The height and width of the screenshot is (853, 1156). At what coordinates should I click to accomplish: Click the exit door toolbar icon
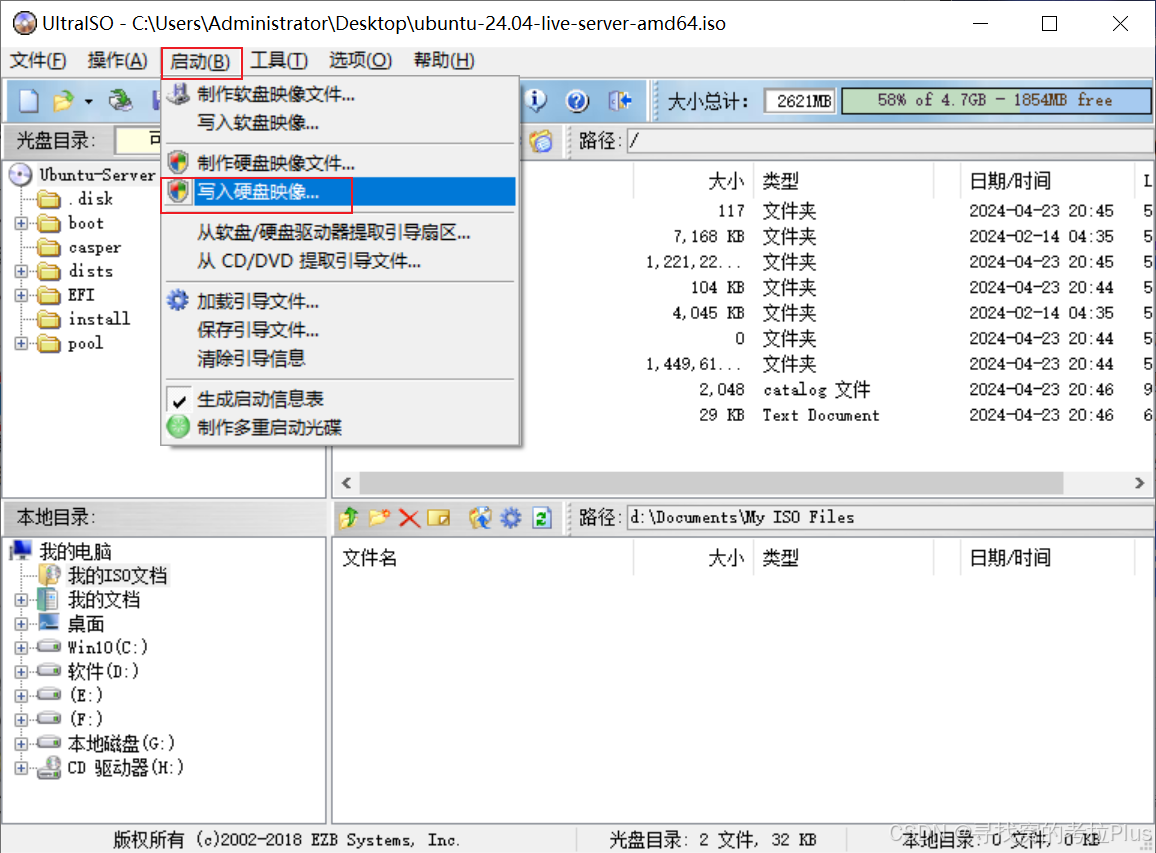point(619,100)
